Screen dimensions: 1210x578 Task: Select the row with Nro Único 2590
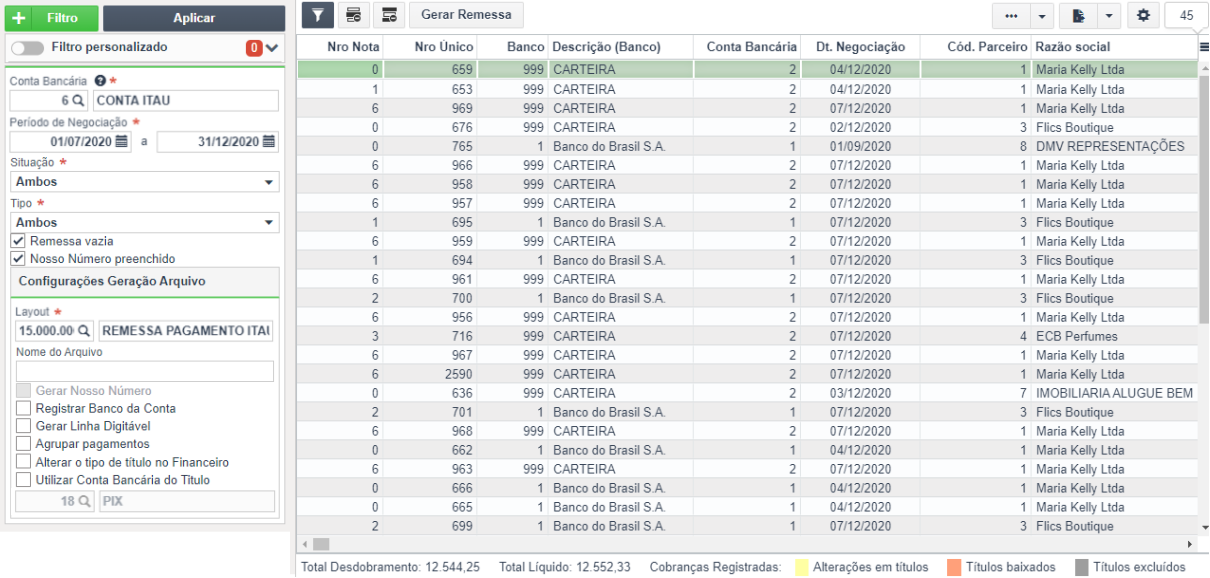747,374
